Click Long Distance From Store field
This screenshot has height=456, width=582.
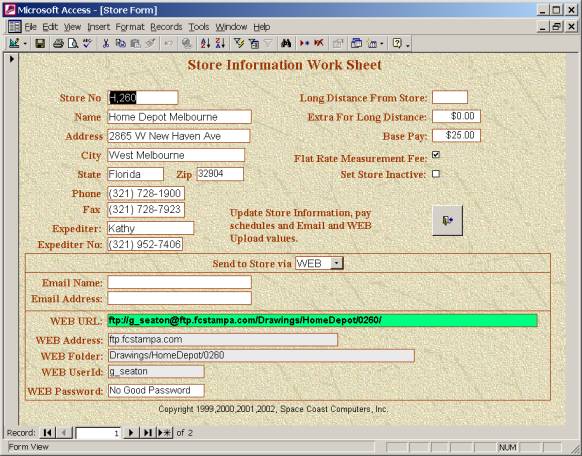(x=450, y=97)
